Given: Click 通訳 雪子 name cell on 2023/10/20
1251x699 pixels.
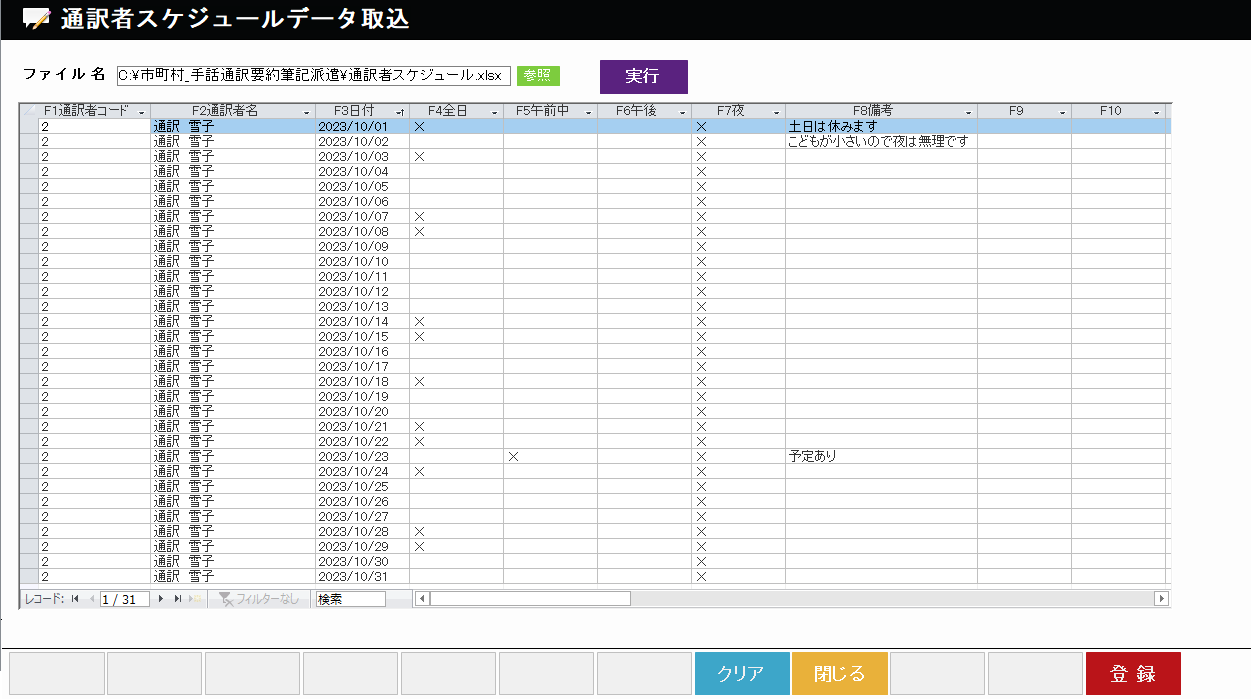Looking at the screenshot, I should click(233, 412).
